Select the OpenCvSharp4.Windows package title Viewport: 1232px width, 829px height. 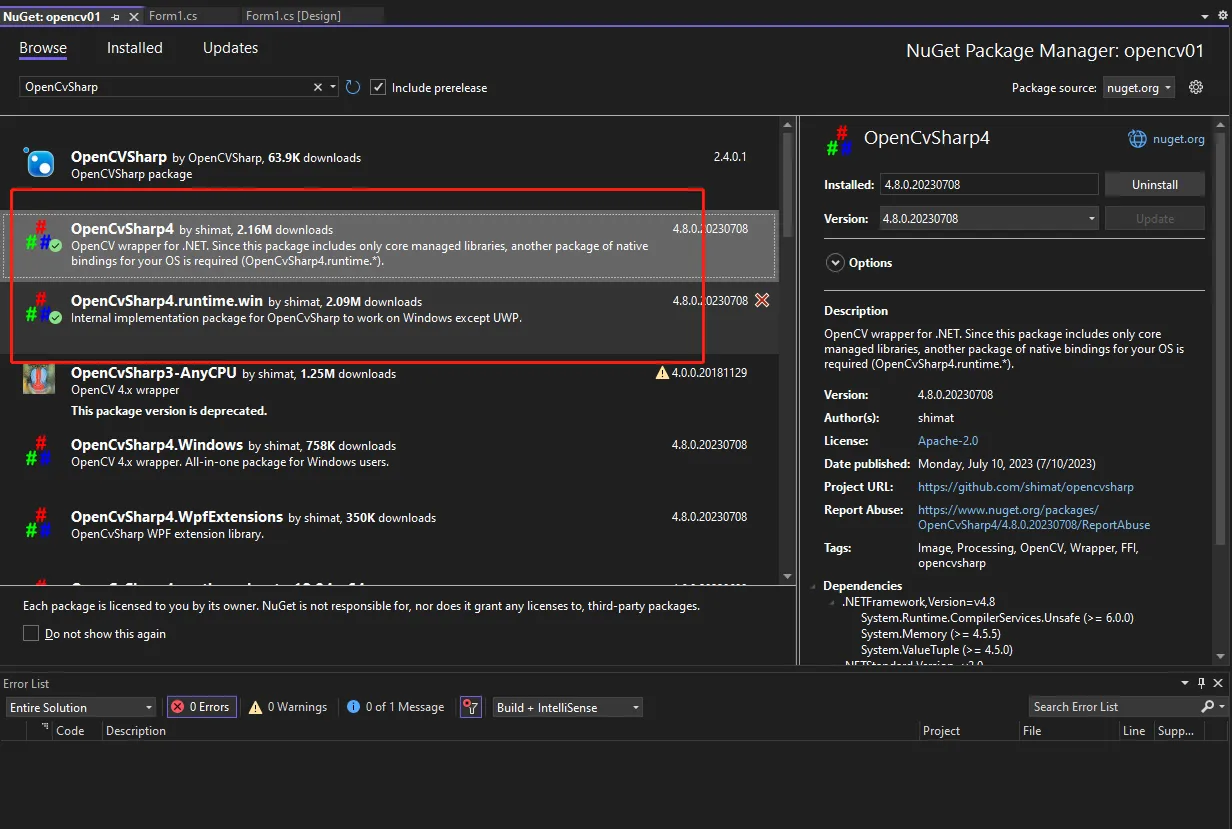[x=157, y=445]
